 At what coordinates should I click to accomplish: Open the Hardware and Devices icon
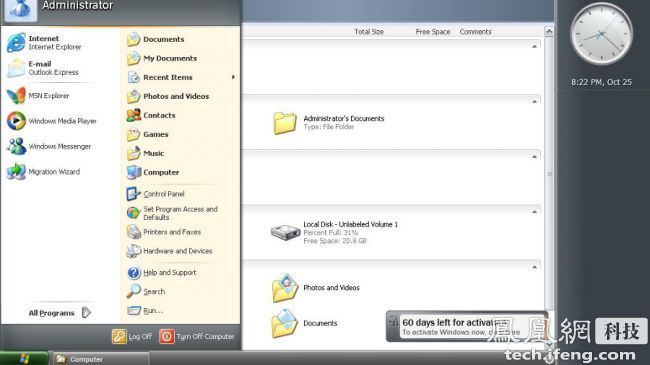click(x=133, y=251)
